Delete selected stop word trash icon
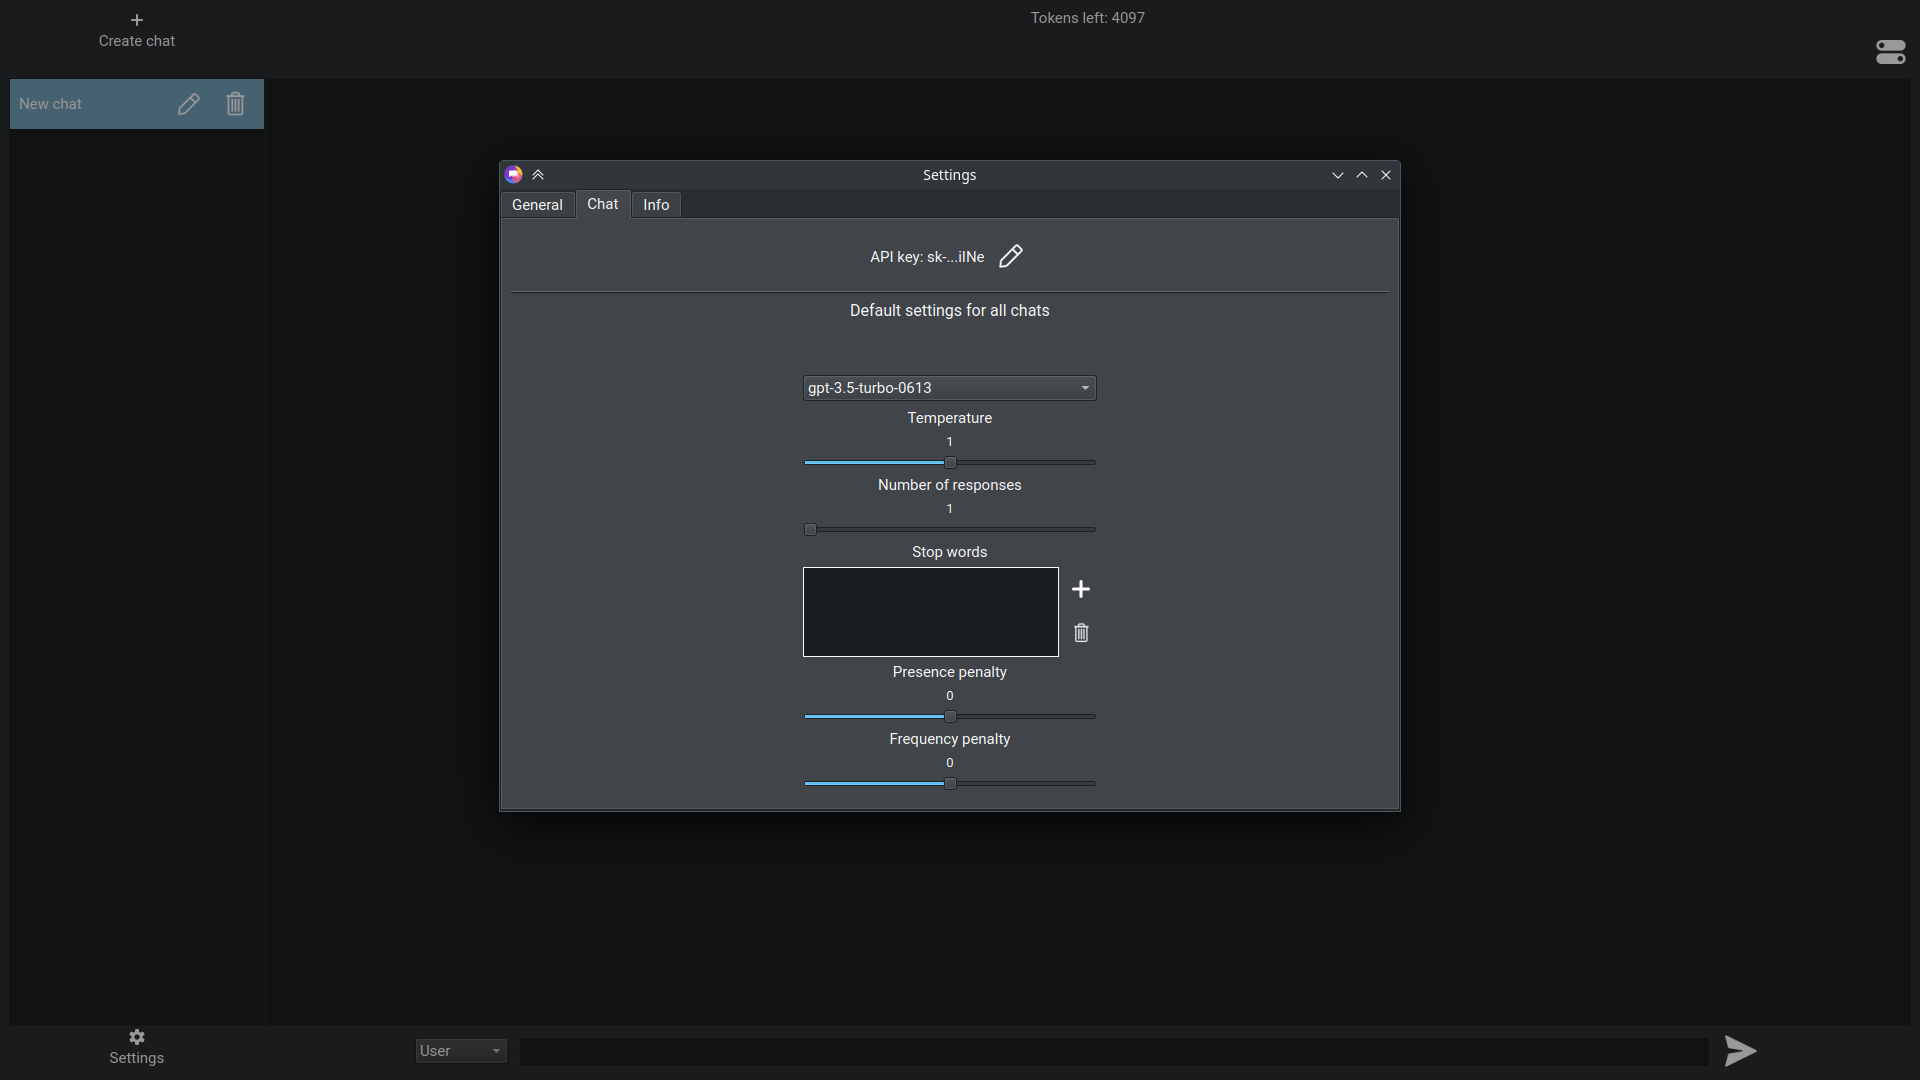 coord(1081,632)
